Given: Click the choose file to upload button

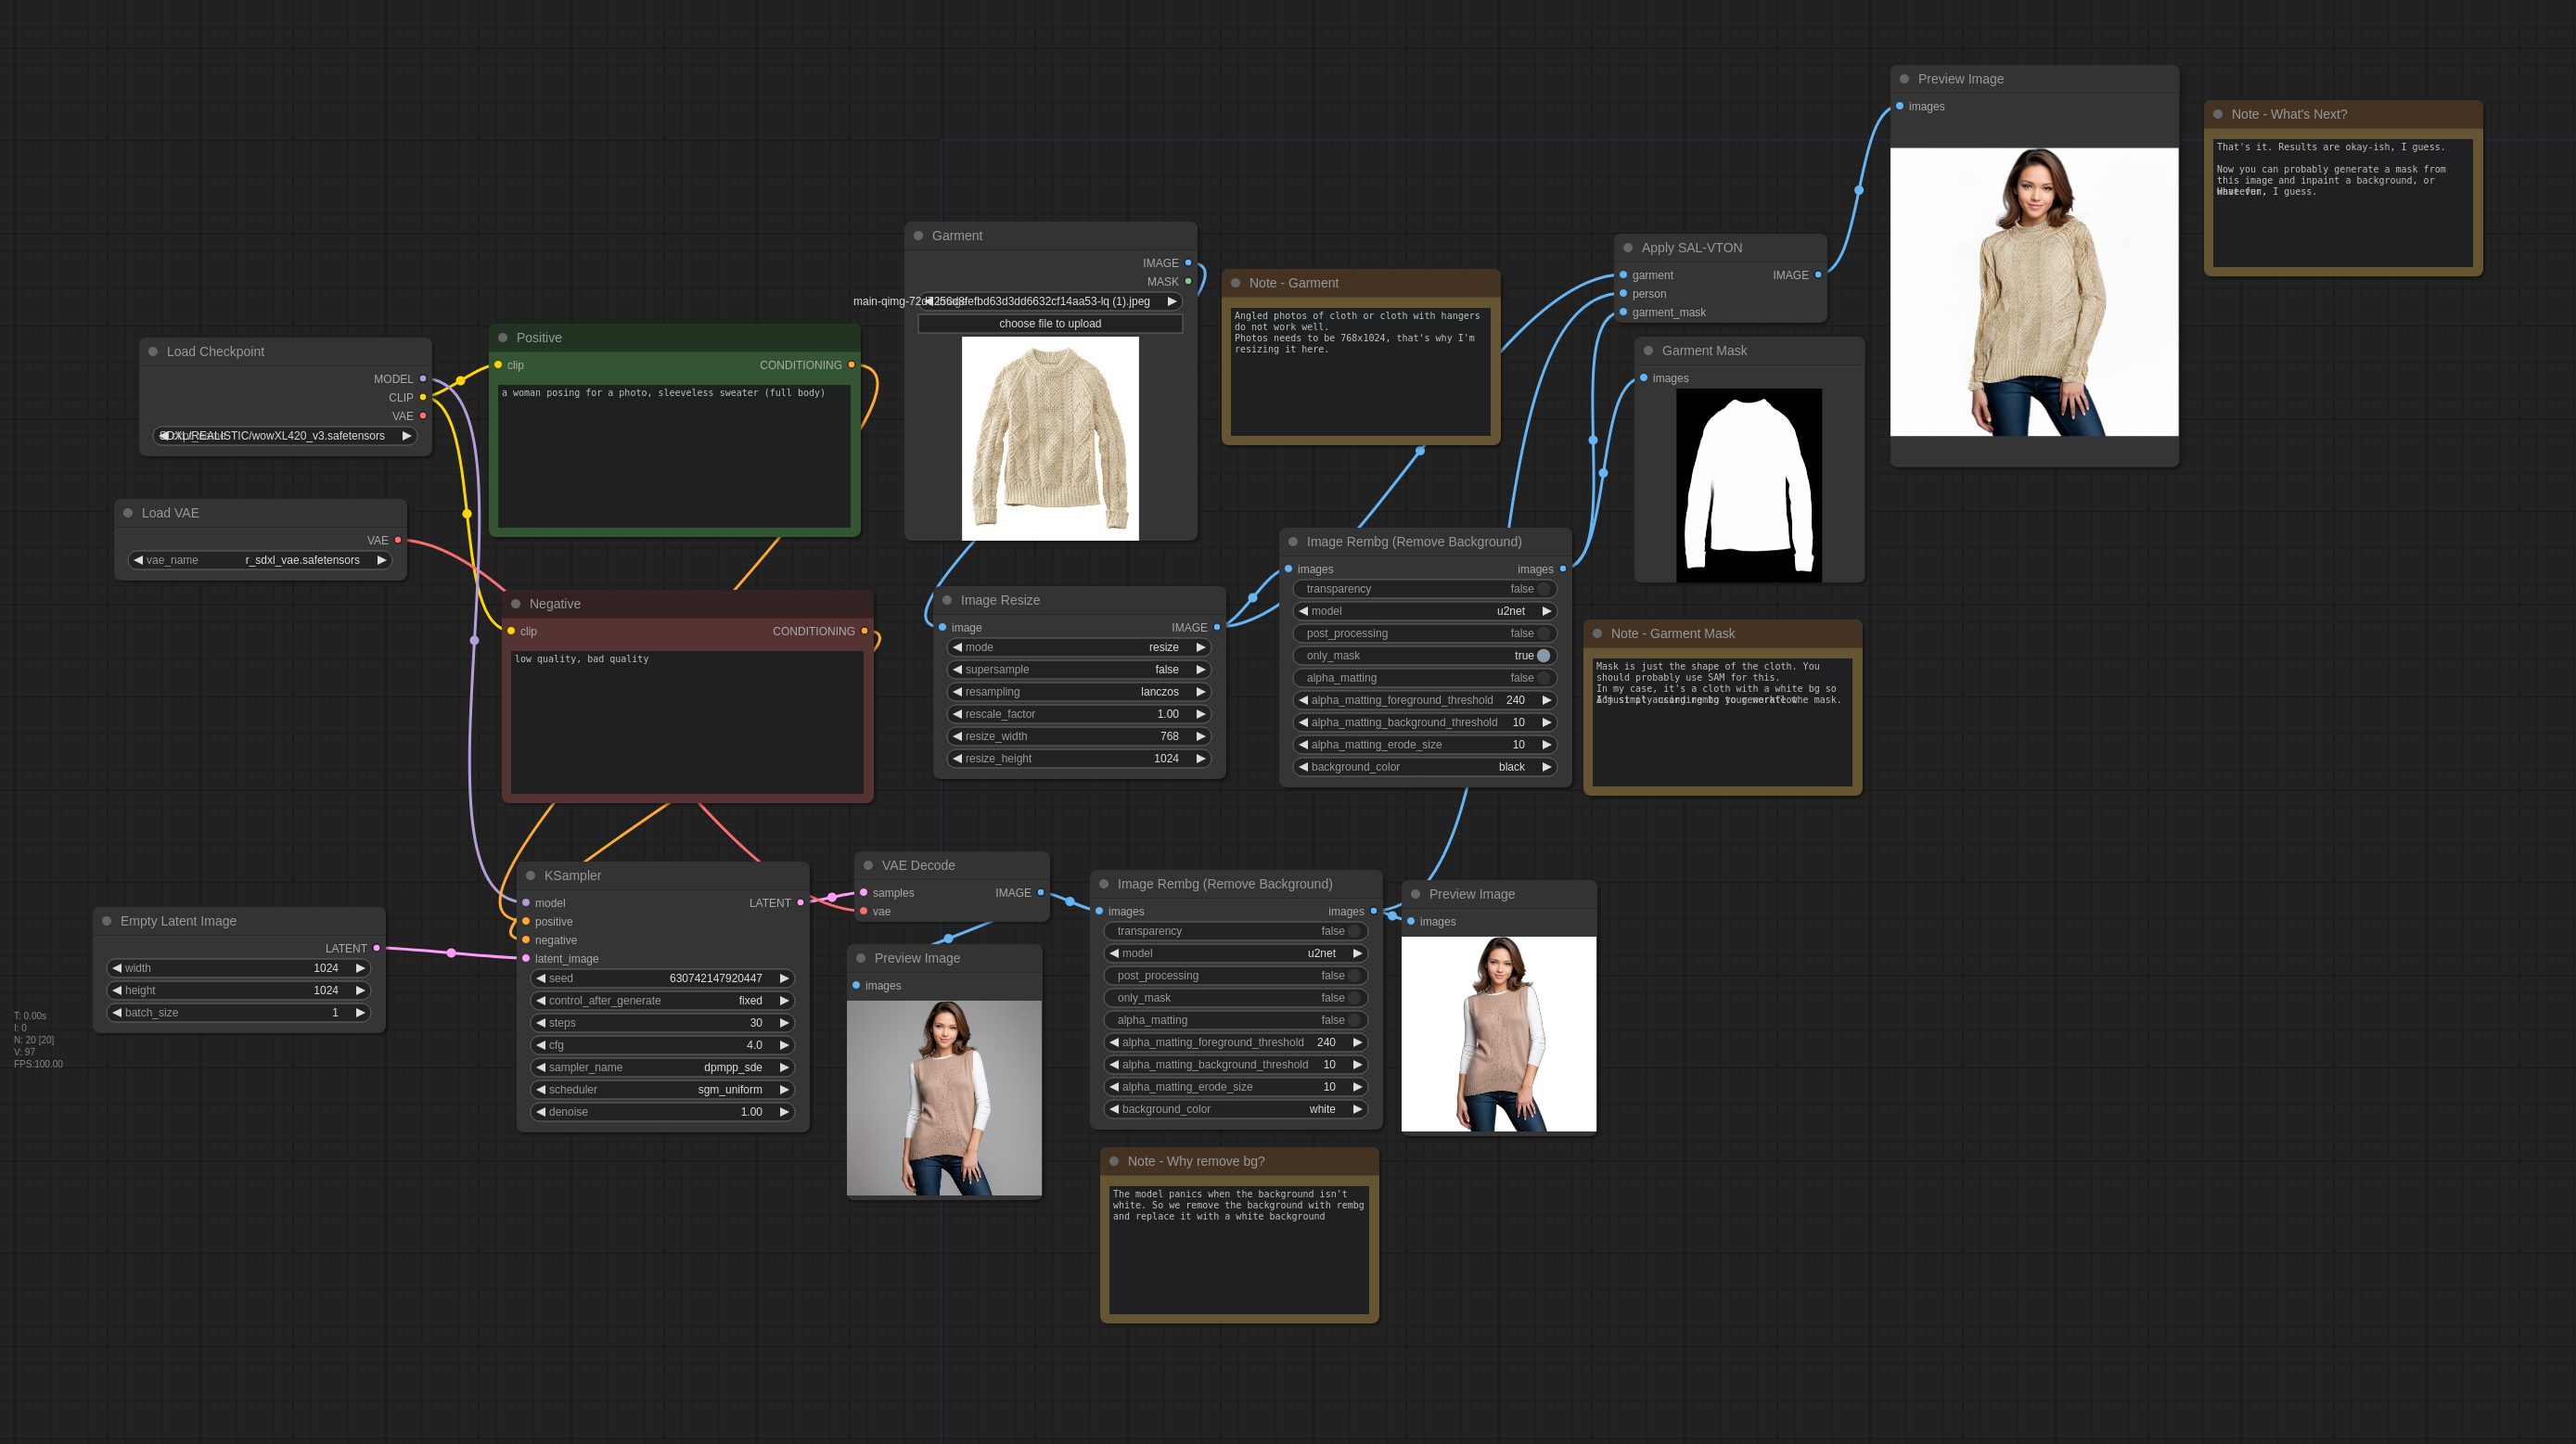Looking at the screenshot, I should point(1049,323).
